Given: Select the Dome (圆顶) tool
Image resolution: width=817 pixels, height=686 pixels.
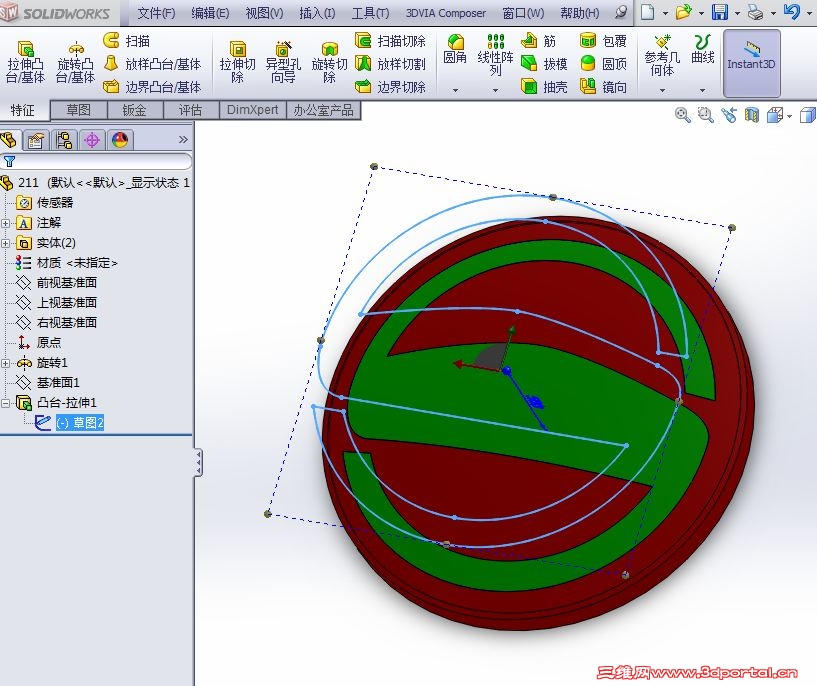Looking at the screenshot, I should [603, 64].
